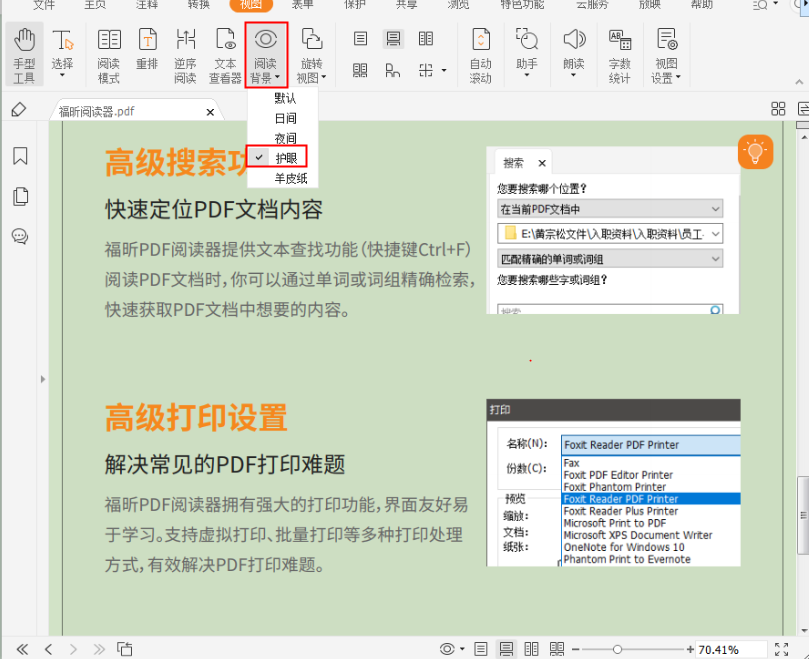Uncheck the 护眼 eye-protection background option
The image size is (809, 659).
284,158
